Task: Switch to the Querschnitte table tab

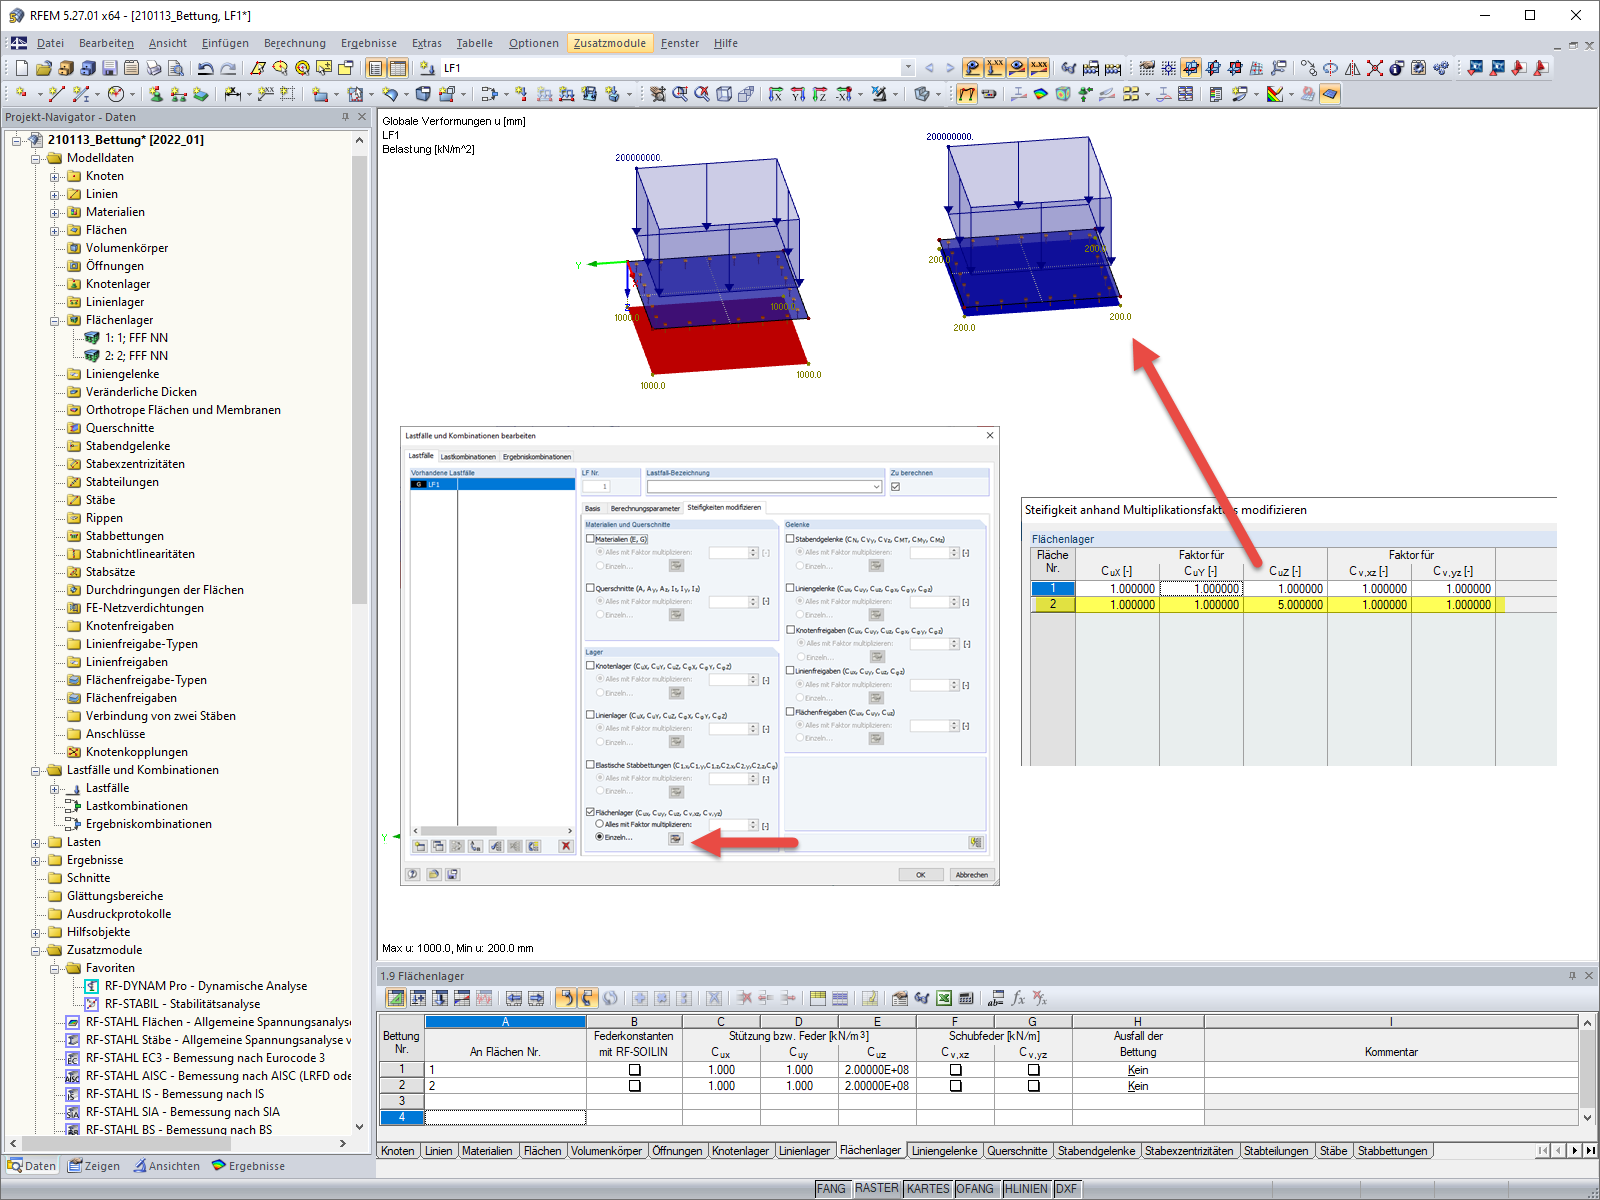Action: 1018,1151
